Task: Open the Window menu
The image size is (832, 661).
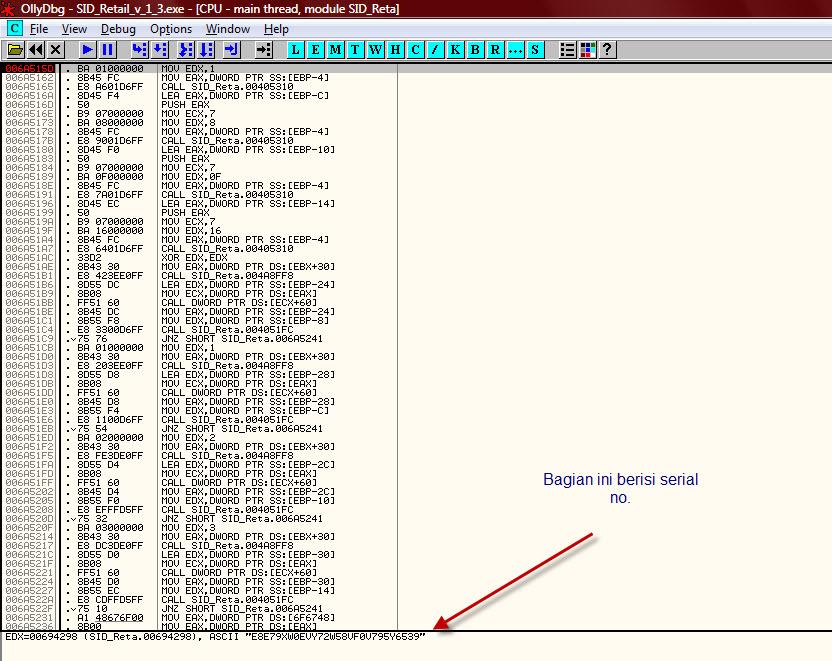Action: pos(228,29)
